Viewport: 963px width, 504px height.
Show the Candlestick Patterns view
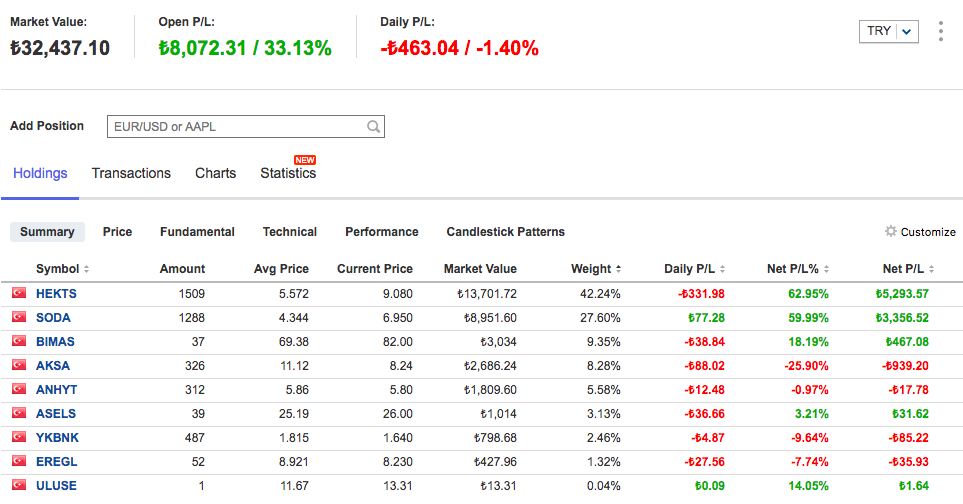[505, 232]
